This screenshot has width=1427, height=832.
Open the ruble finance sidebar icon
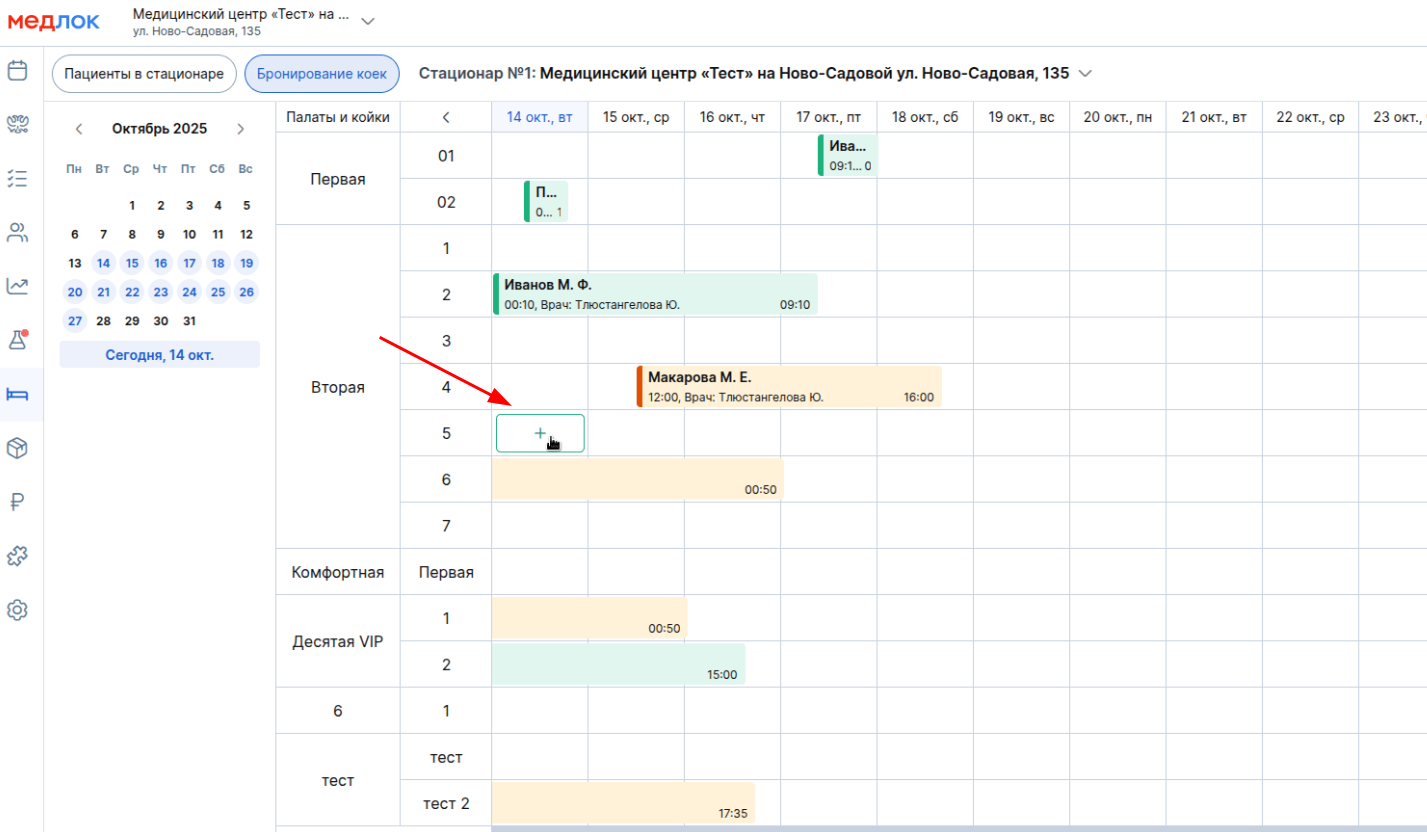coord(17,502)
